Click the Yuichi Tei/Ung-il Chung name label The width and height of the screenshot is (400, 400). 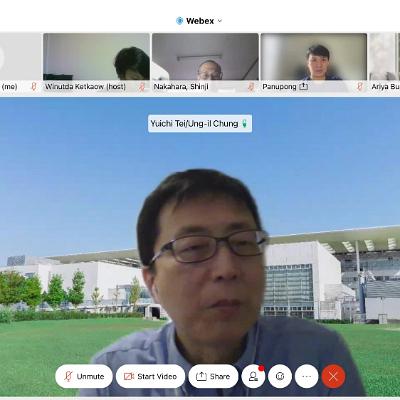click(x=194, y=124)
